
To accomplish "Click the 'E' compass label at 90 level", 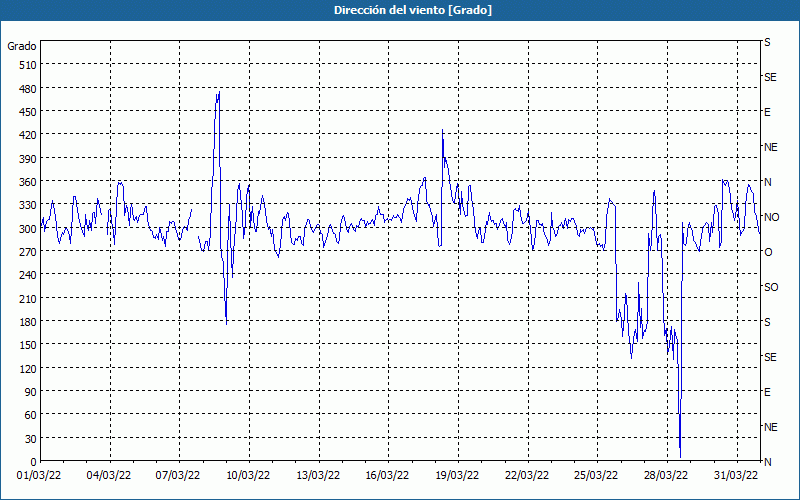I will pyautogui.click(x=767, y=392).
